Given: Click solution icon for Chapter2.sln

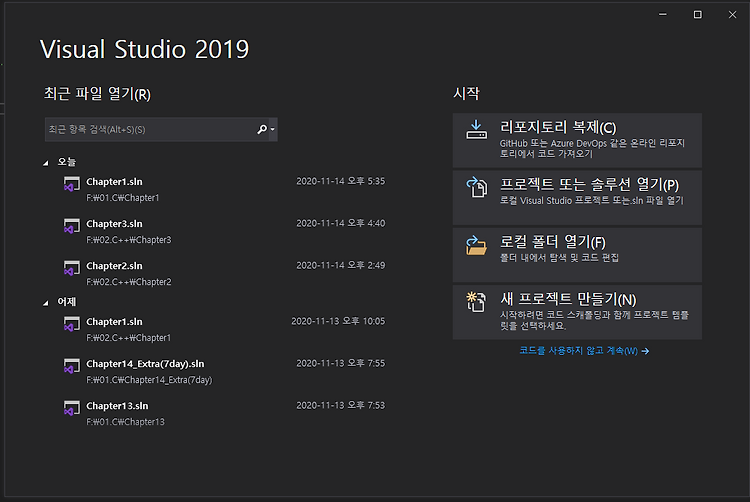Looking at the screenshot, I should pyautogui.click(x=72, y=268).
